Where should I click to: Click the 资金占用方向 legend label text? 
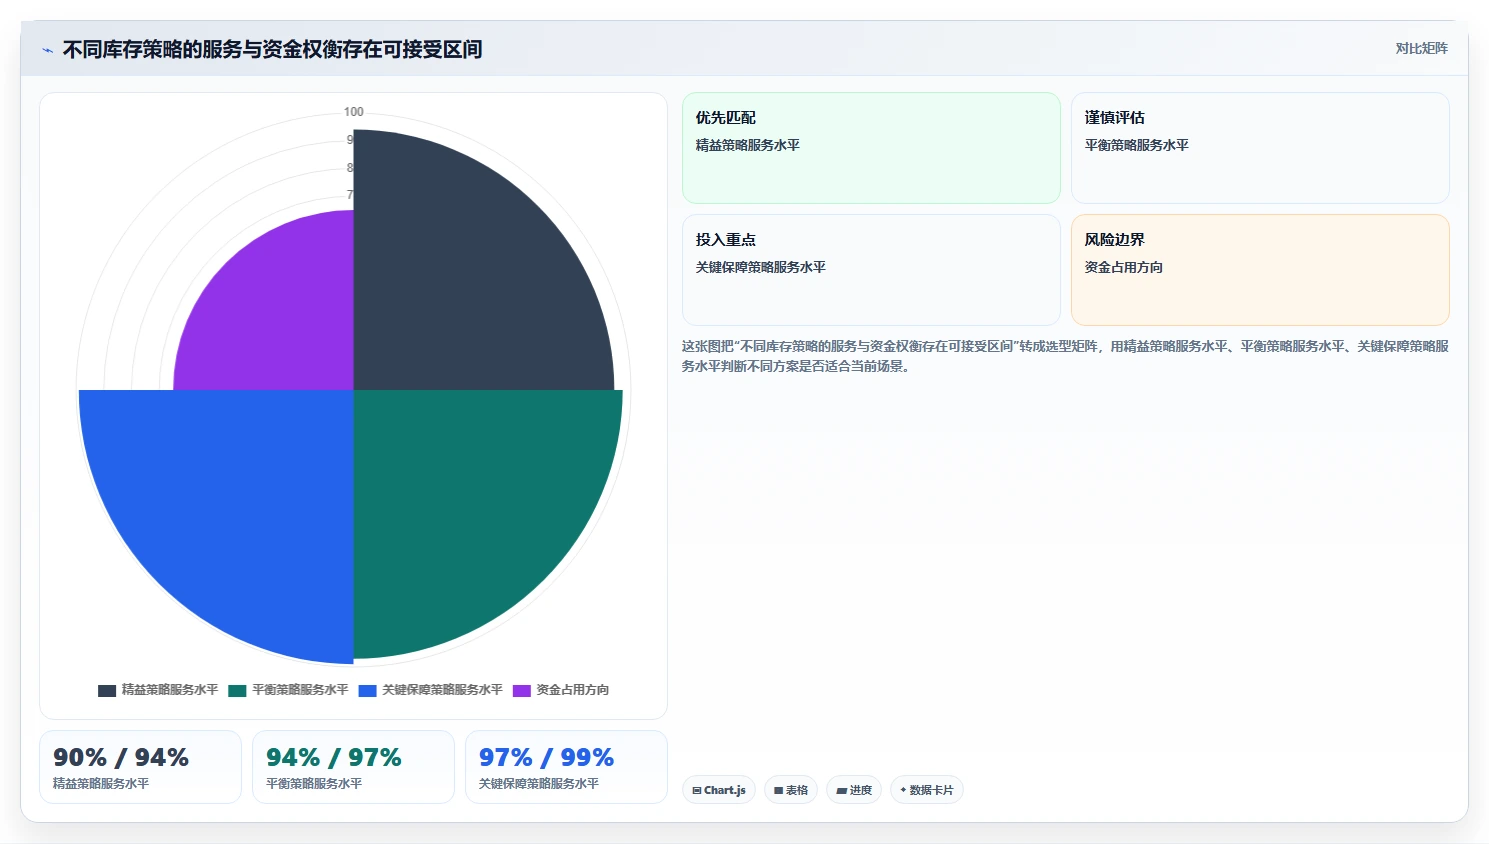pyautogui.click(x=573, y=690)
